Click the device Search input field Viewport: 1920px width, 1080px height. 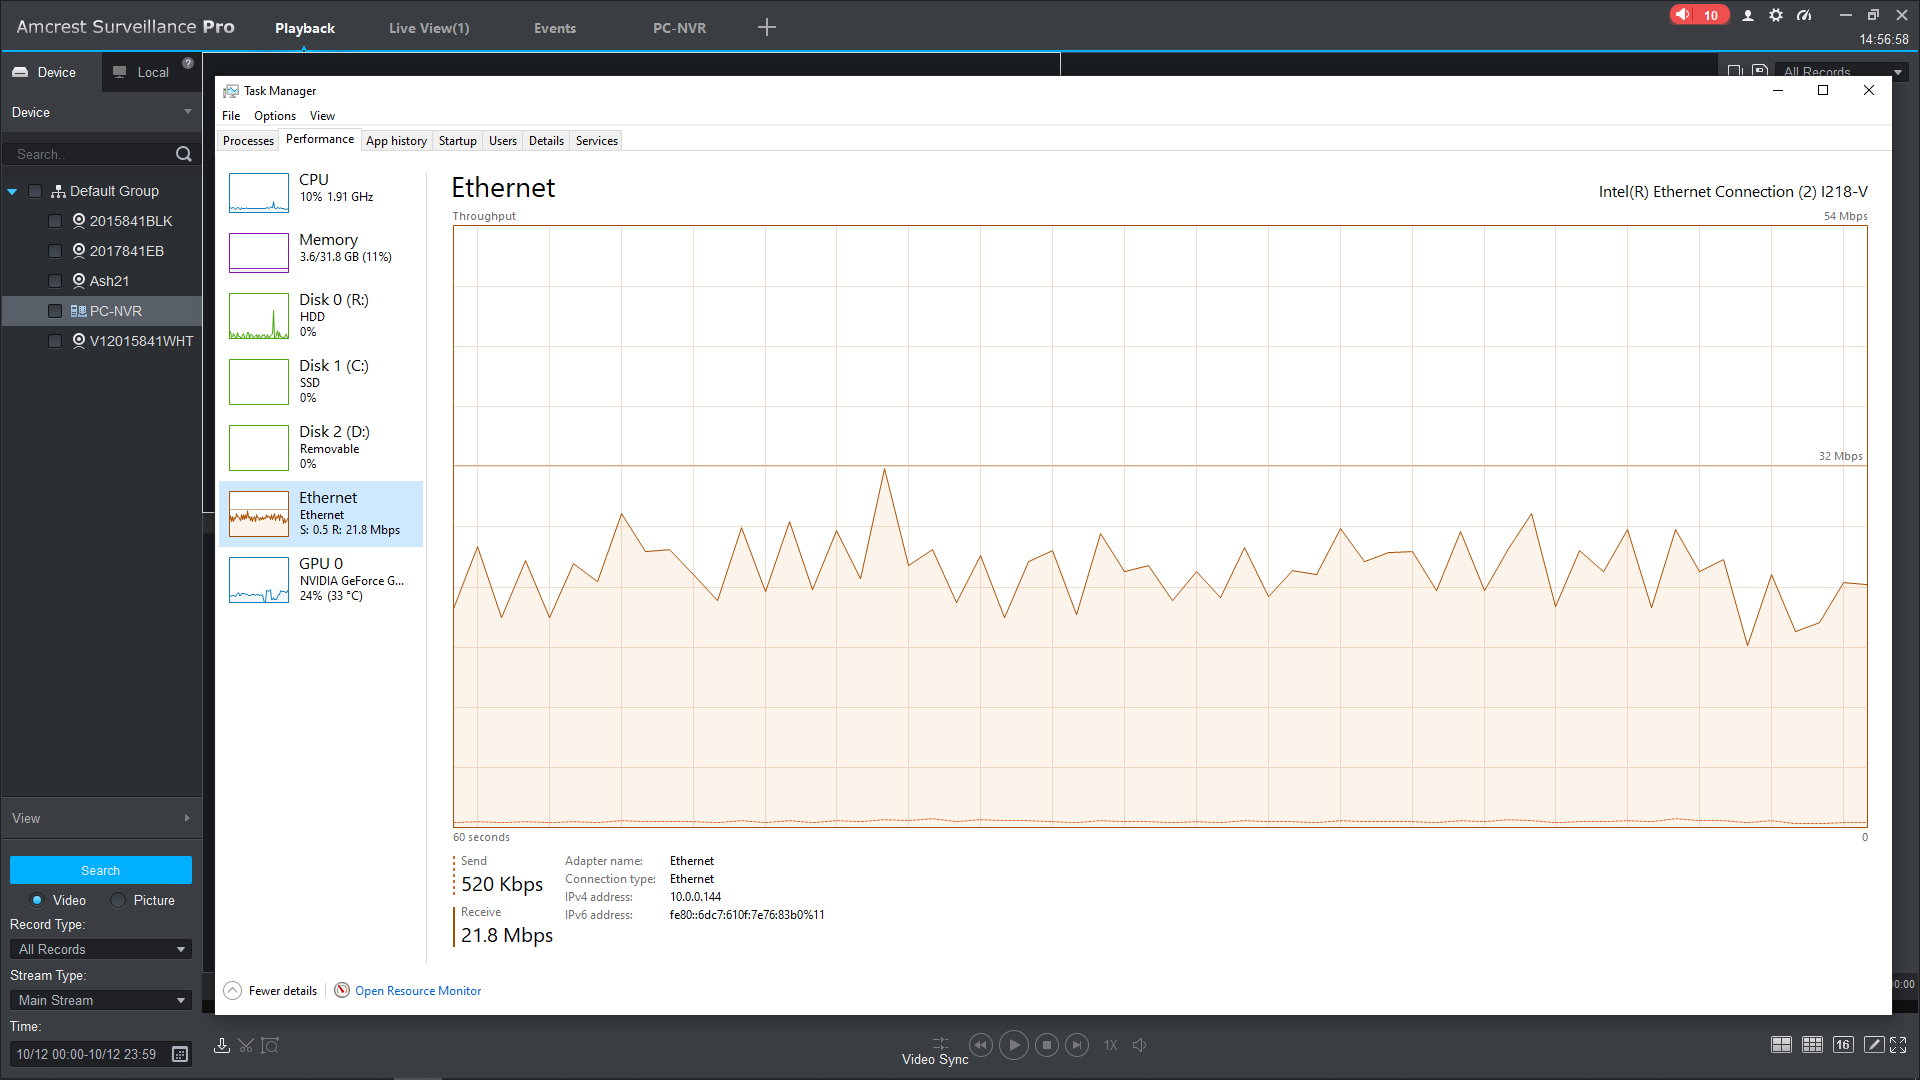(x=92, y=154)
